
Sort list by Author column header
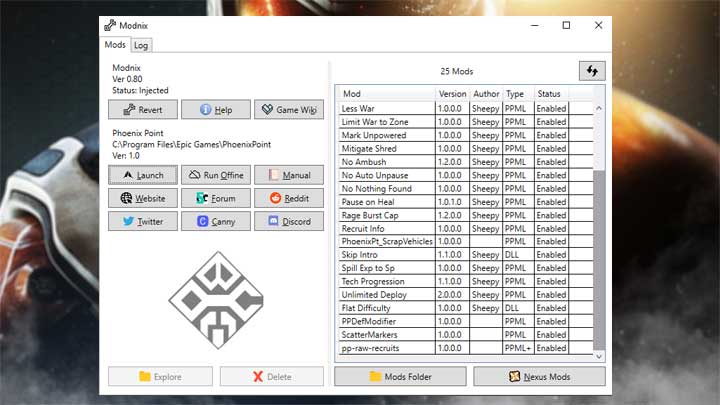[x=485, y=94]
